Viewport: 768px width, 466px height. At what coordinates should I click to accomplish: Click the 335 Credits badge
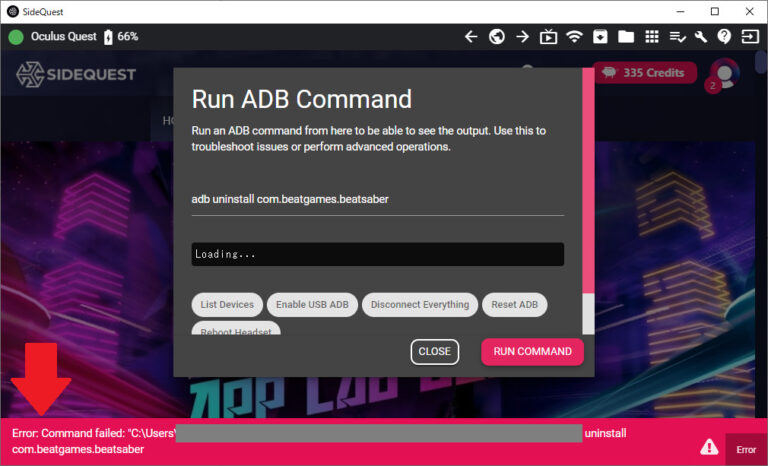pos(644,73)
